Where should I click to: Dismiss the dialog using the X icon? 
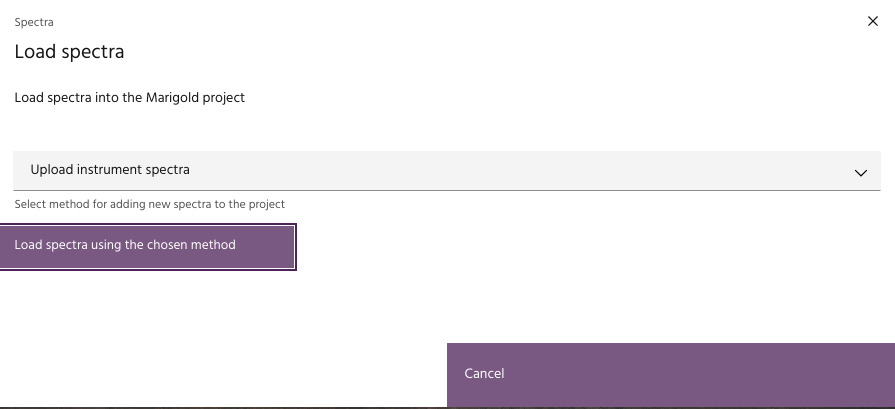tap(872, 21)
